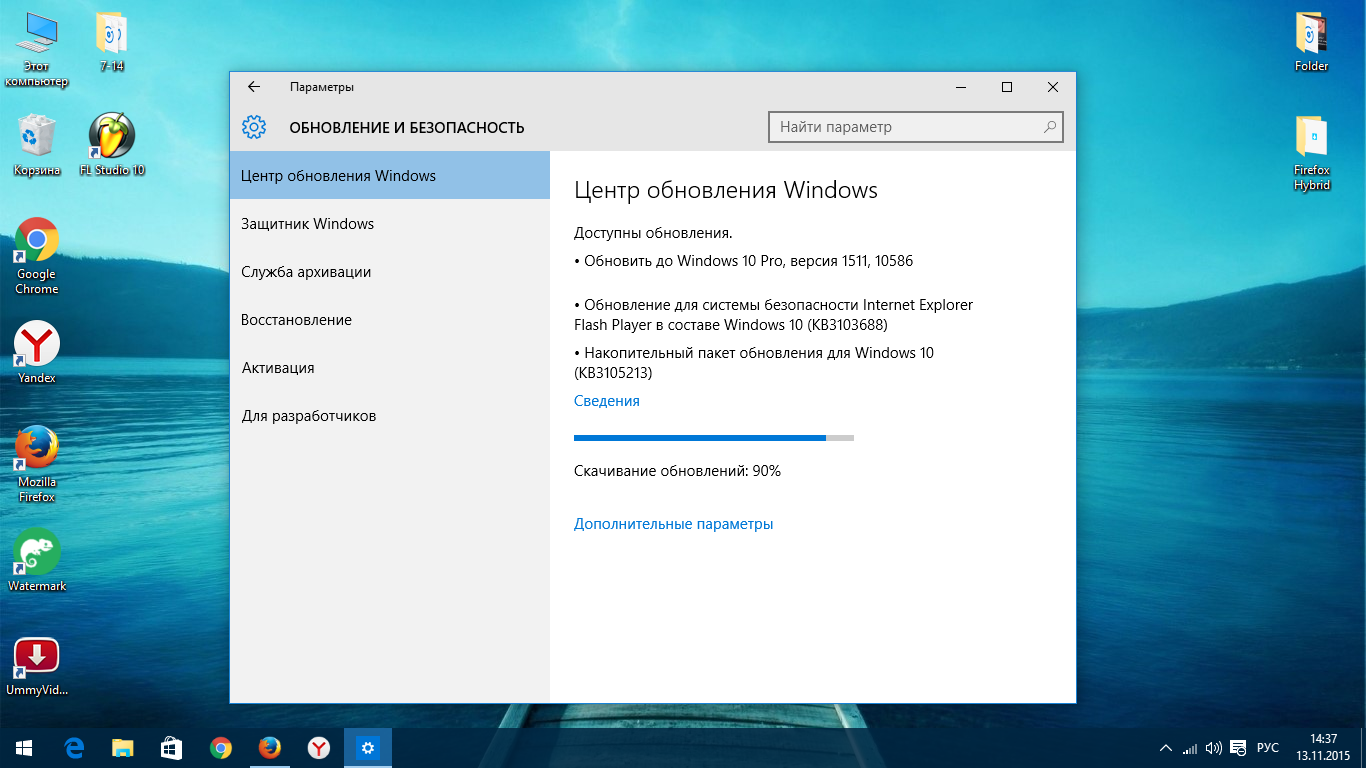This screenshot has width=1366, height=768.
Task: Launch Edge from the taskbar
Action: pos(73,748)
